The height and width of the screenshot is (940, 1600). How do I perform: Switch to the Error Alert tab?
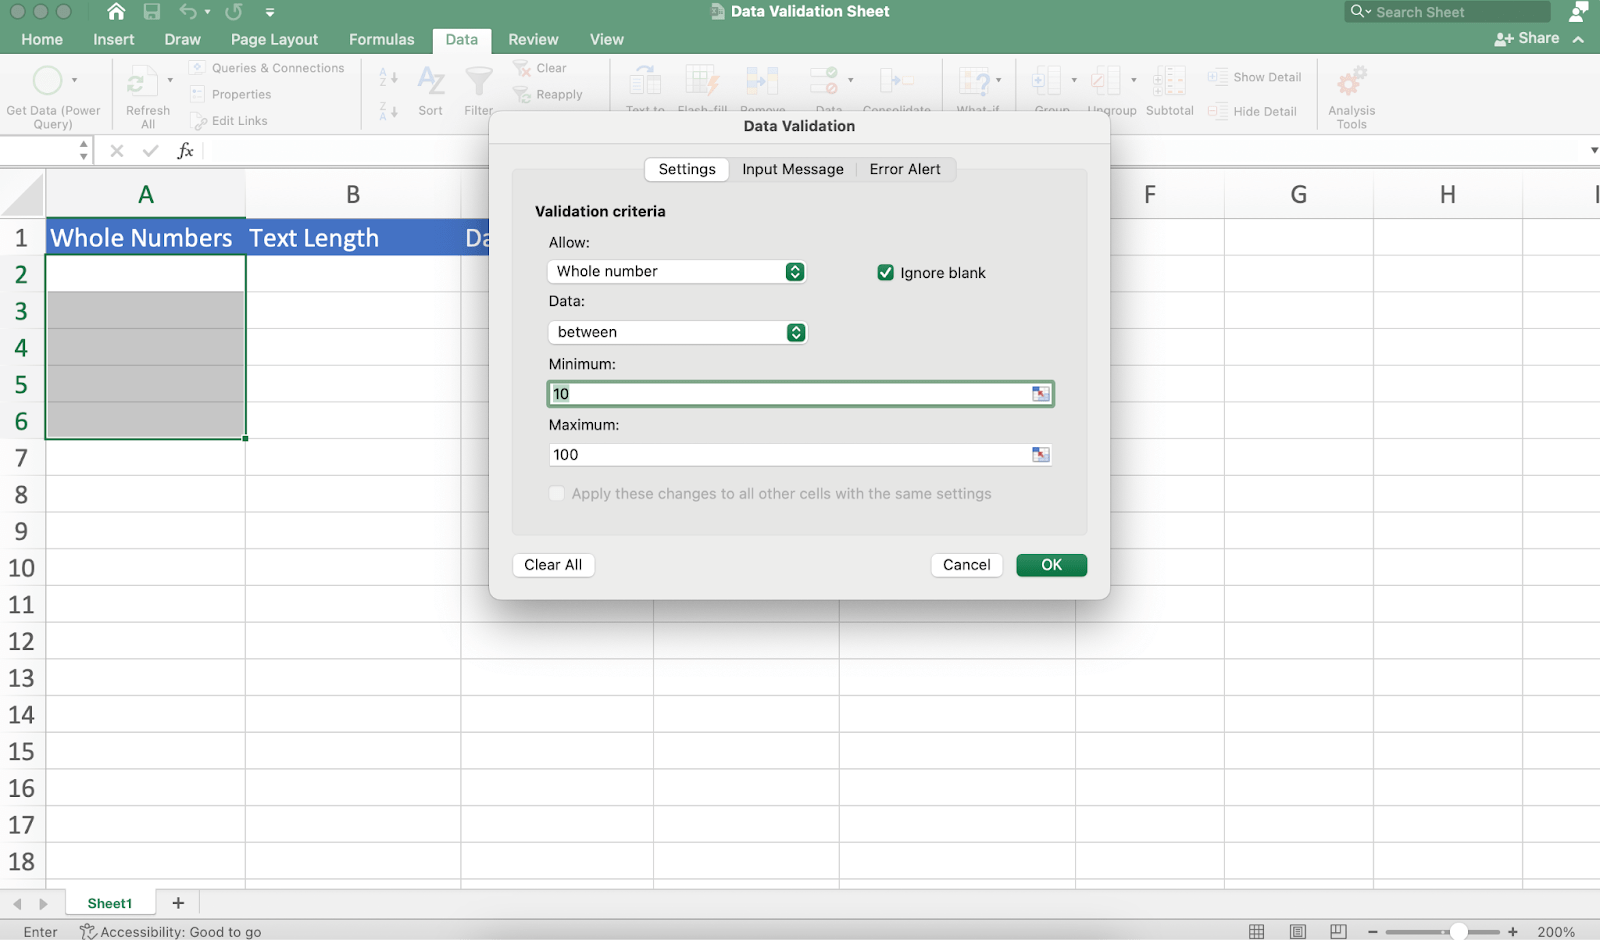click(x=904, y=169)
